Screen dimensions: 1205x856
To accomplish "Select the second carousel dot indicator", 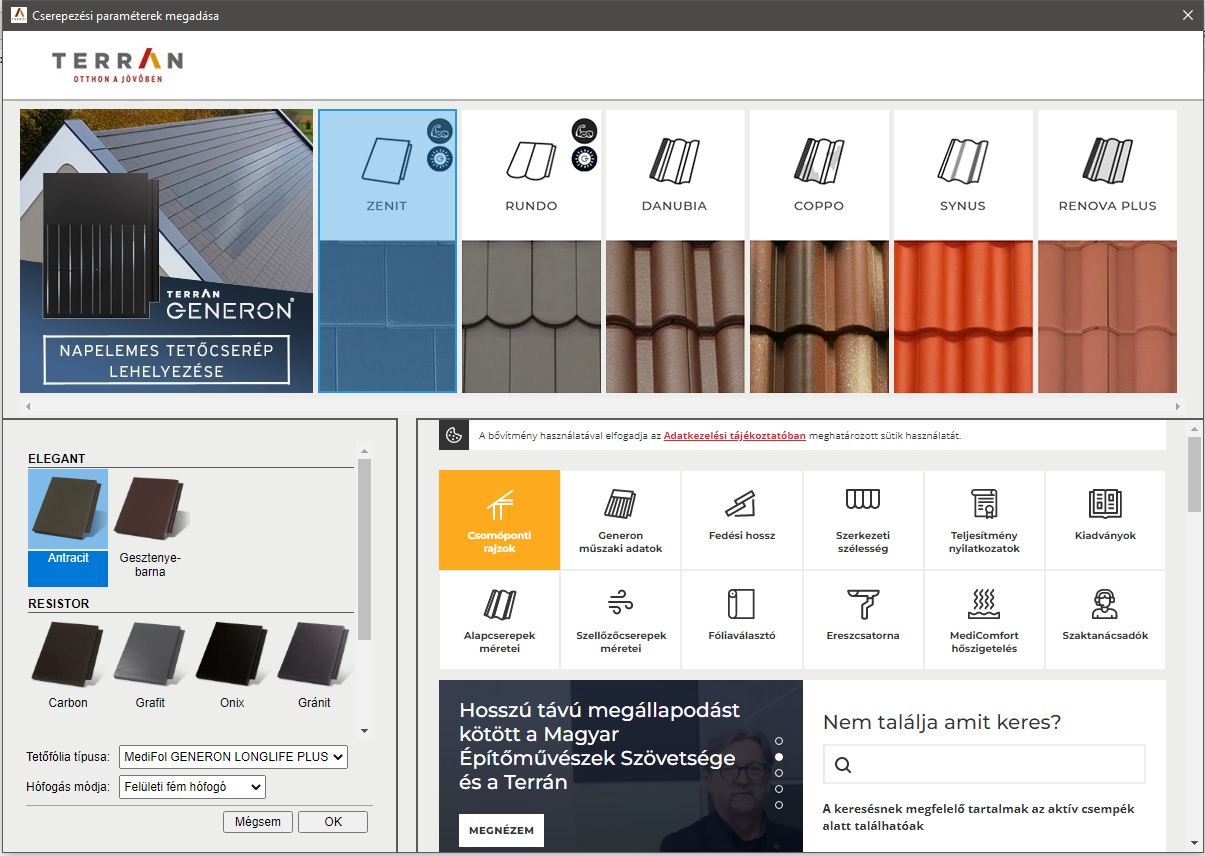I will pos(779,757).
